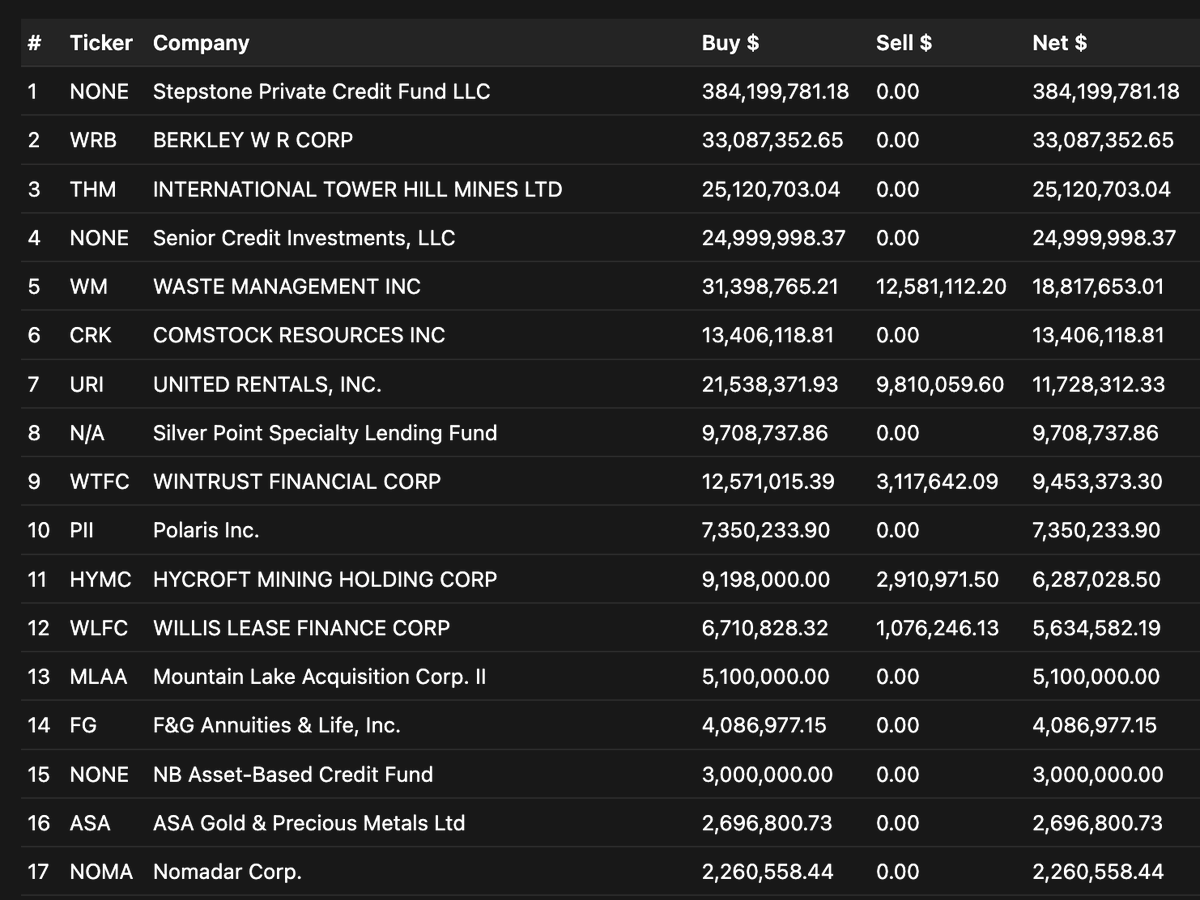1200x900 pixels.
Task: Click the MLAA ticker
Action: tap(99, 677)
